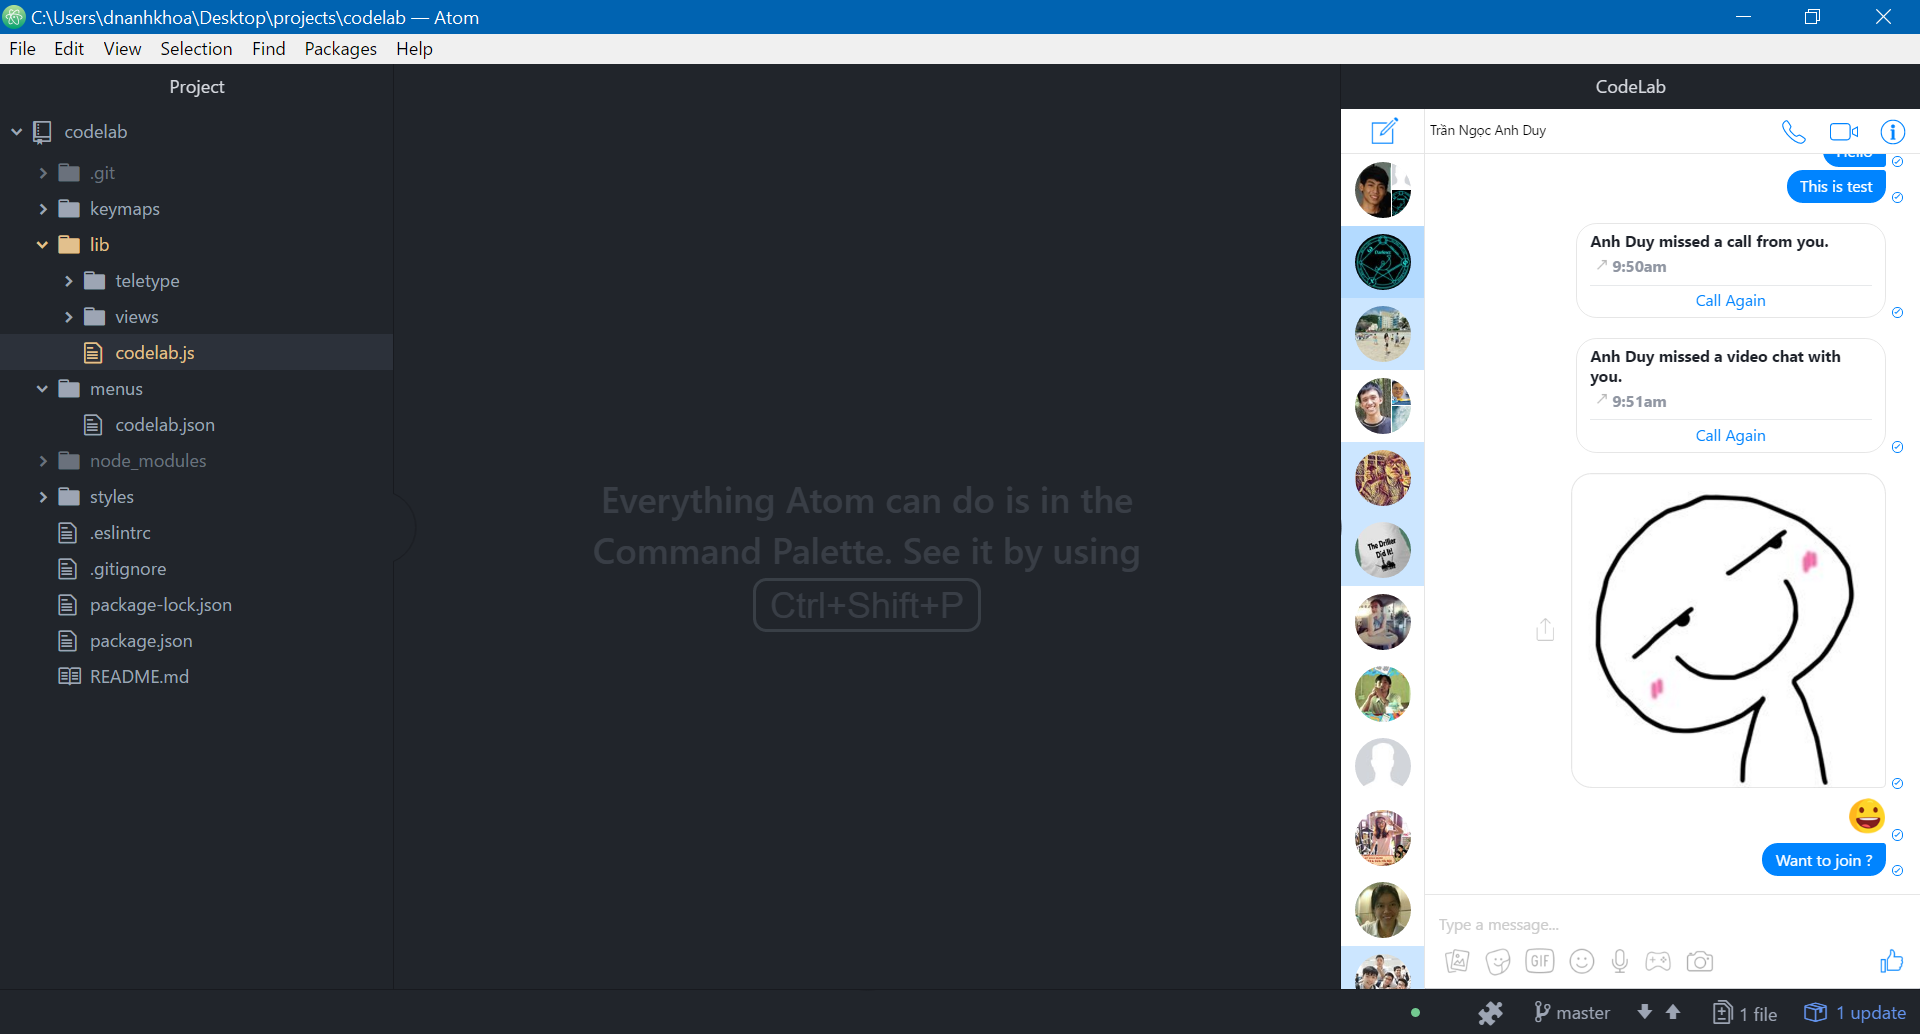
Task: Open the Find menu
Action: (x=268, y=49)
